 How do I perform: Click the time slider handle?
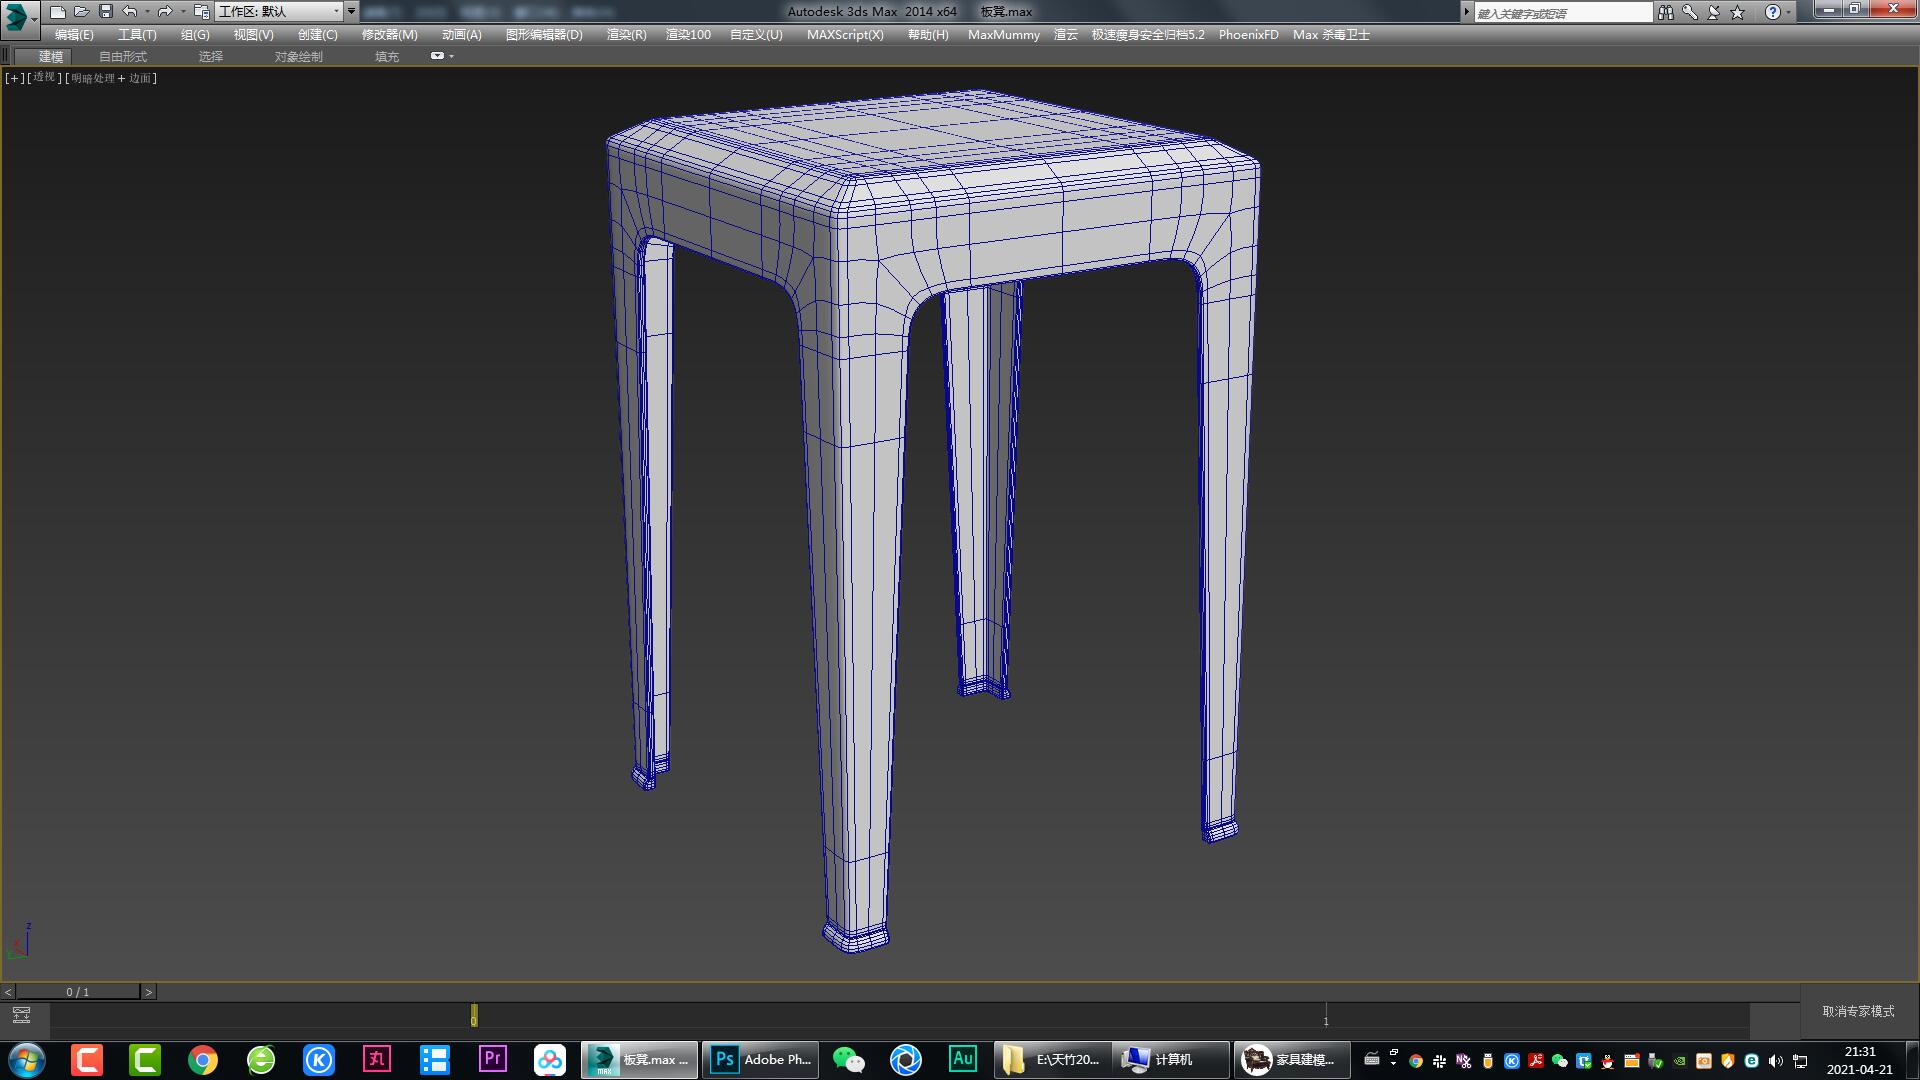[473, 1016]
